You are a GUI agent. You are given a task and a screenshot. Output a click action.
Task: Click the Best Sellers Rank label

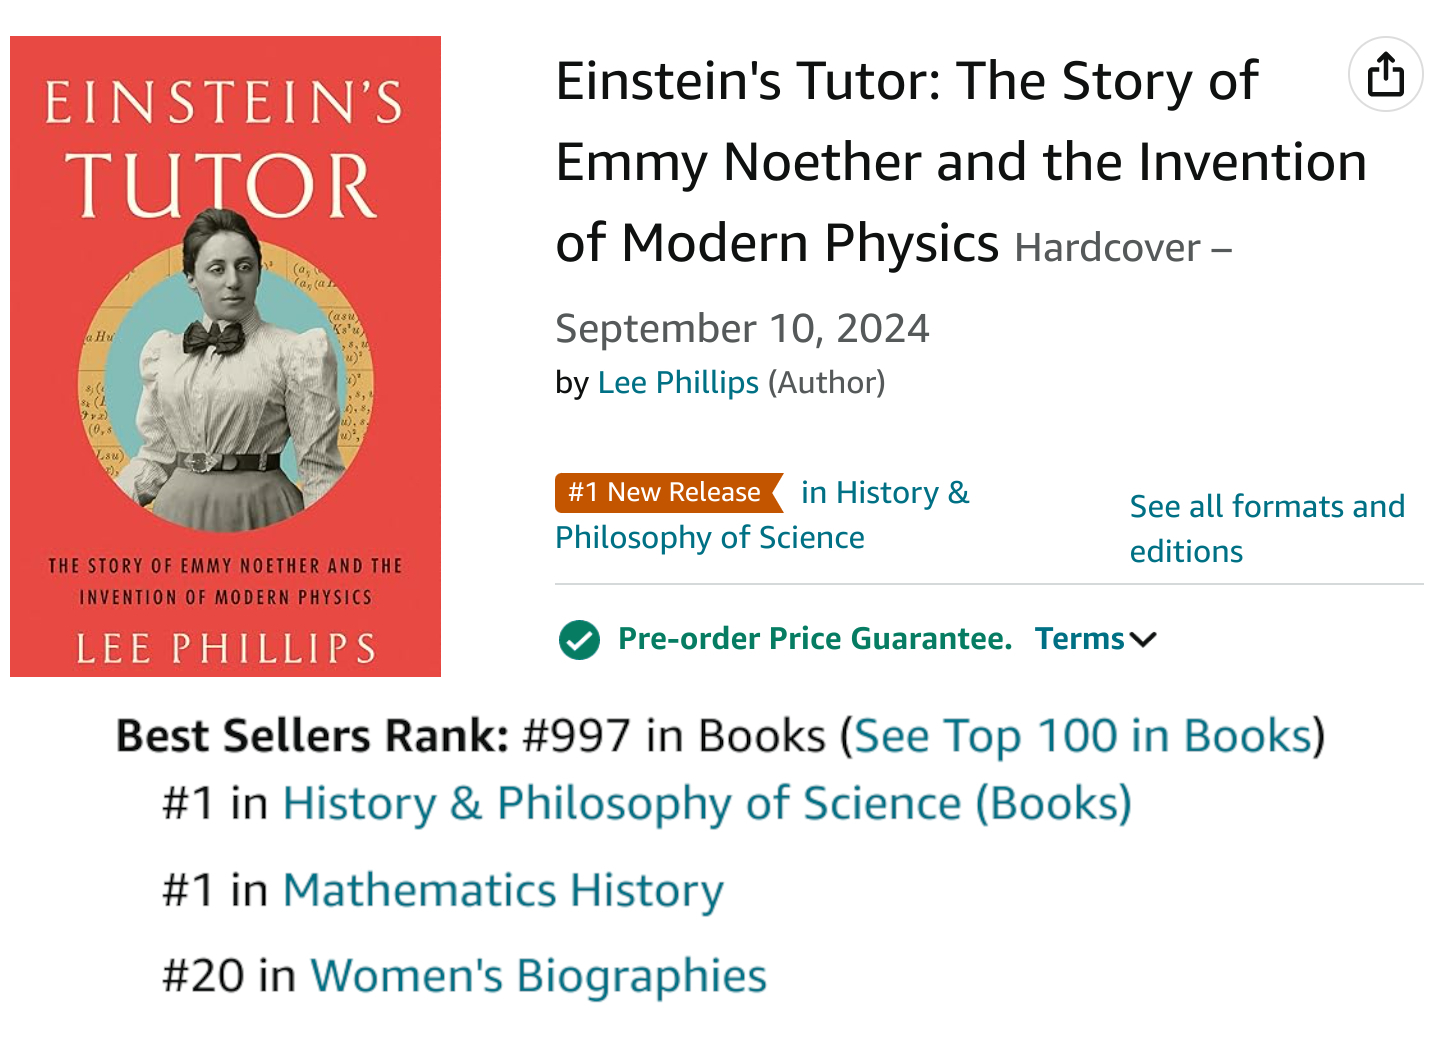click(313, 736)
